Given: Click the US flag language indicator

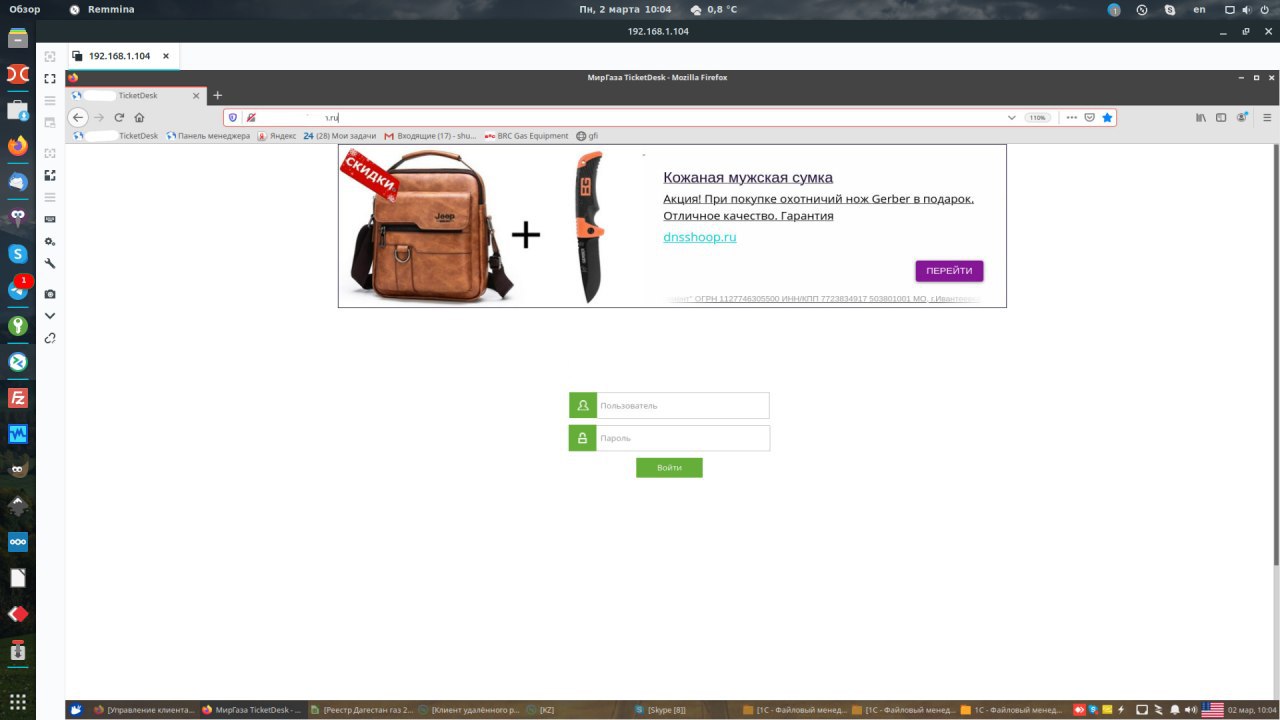Looking at the screenshot, I should [1212, 710].
